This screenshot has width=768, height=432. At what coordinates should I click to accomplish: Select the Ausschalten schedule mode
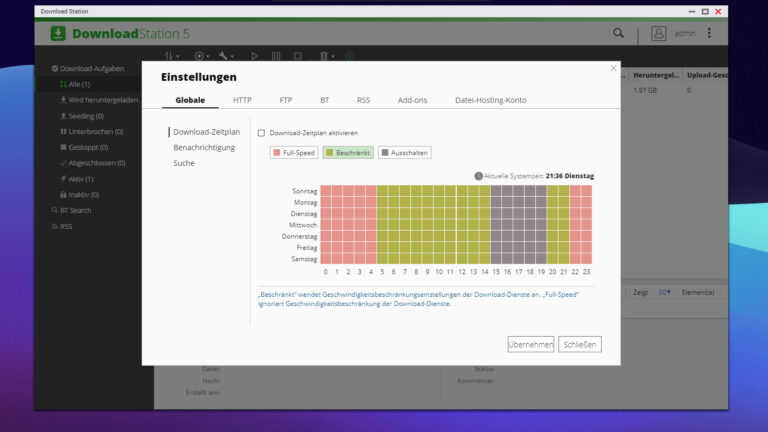point(405,153)
